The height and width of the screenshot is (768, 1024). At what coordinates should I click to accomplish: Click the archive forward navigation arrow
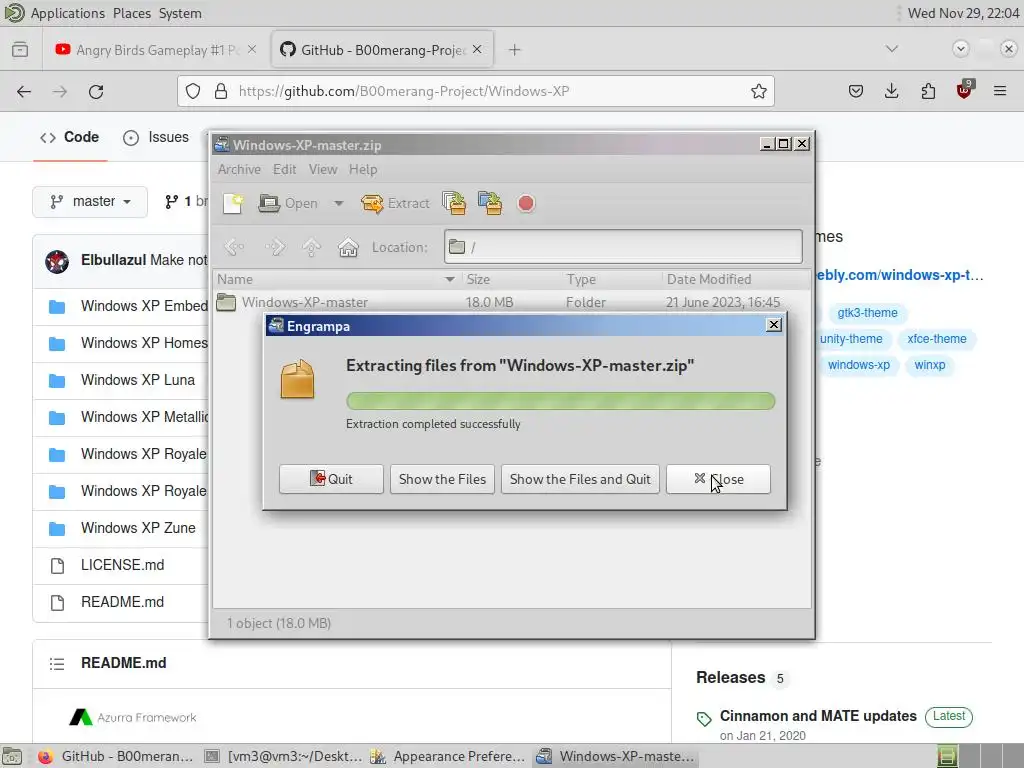click(275, 248)
